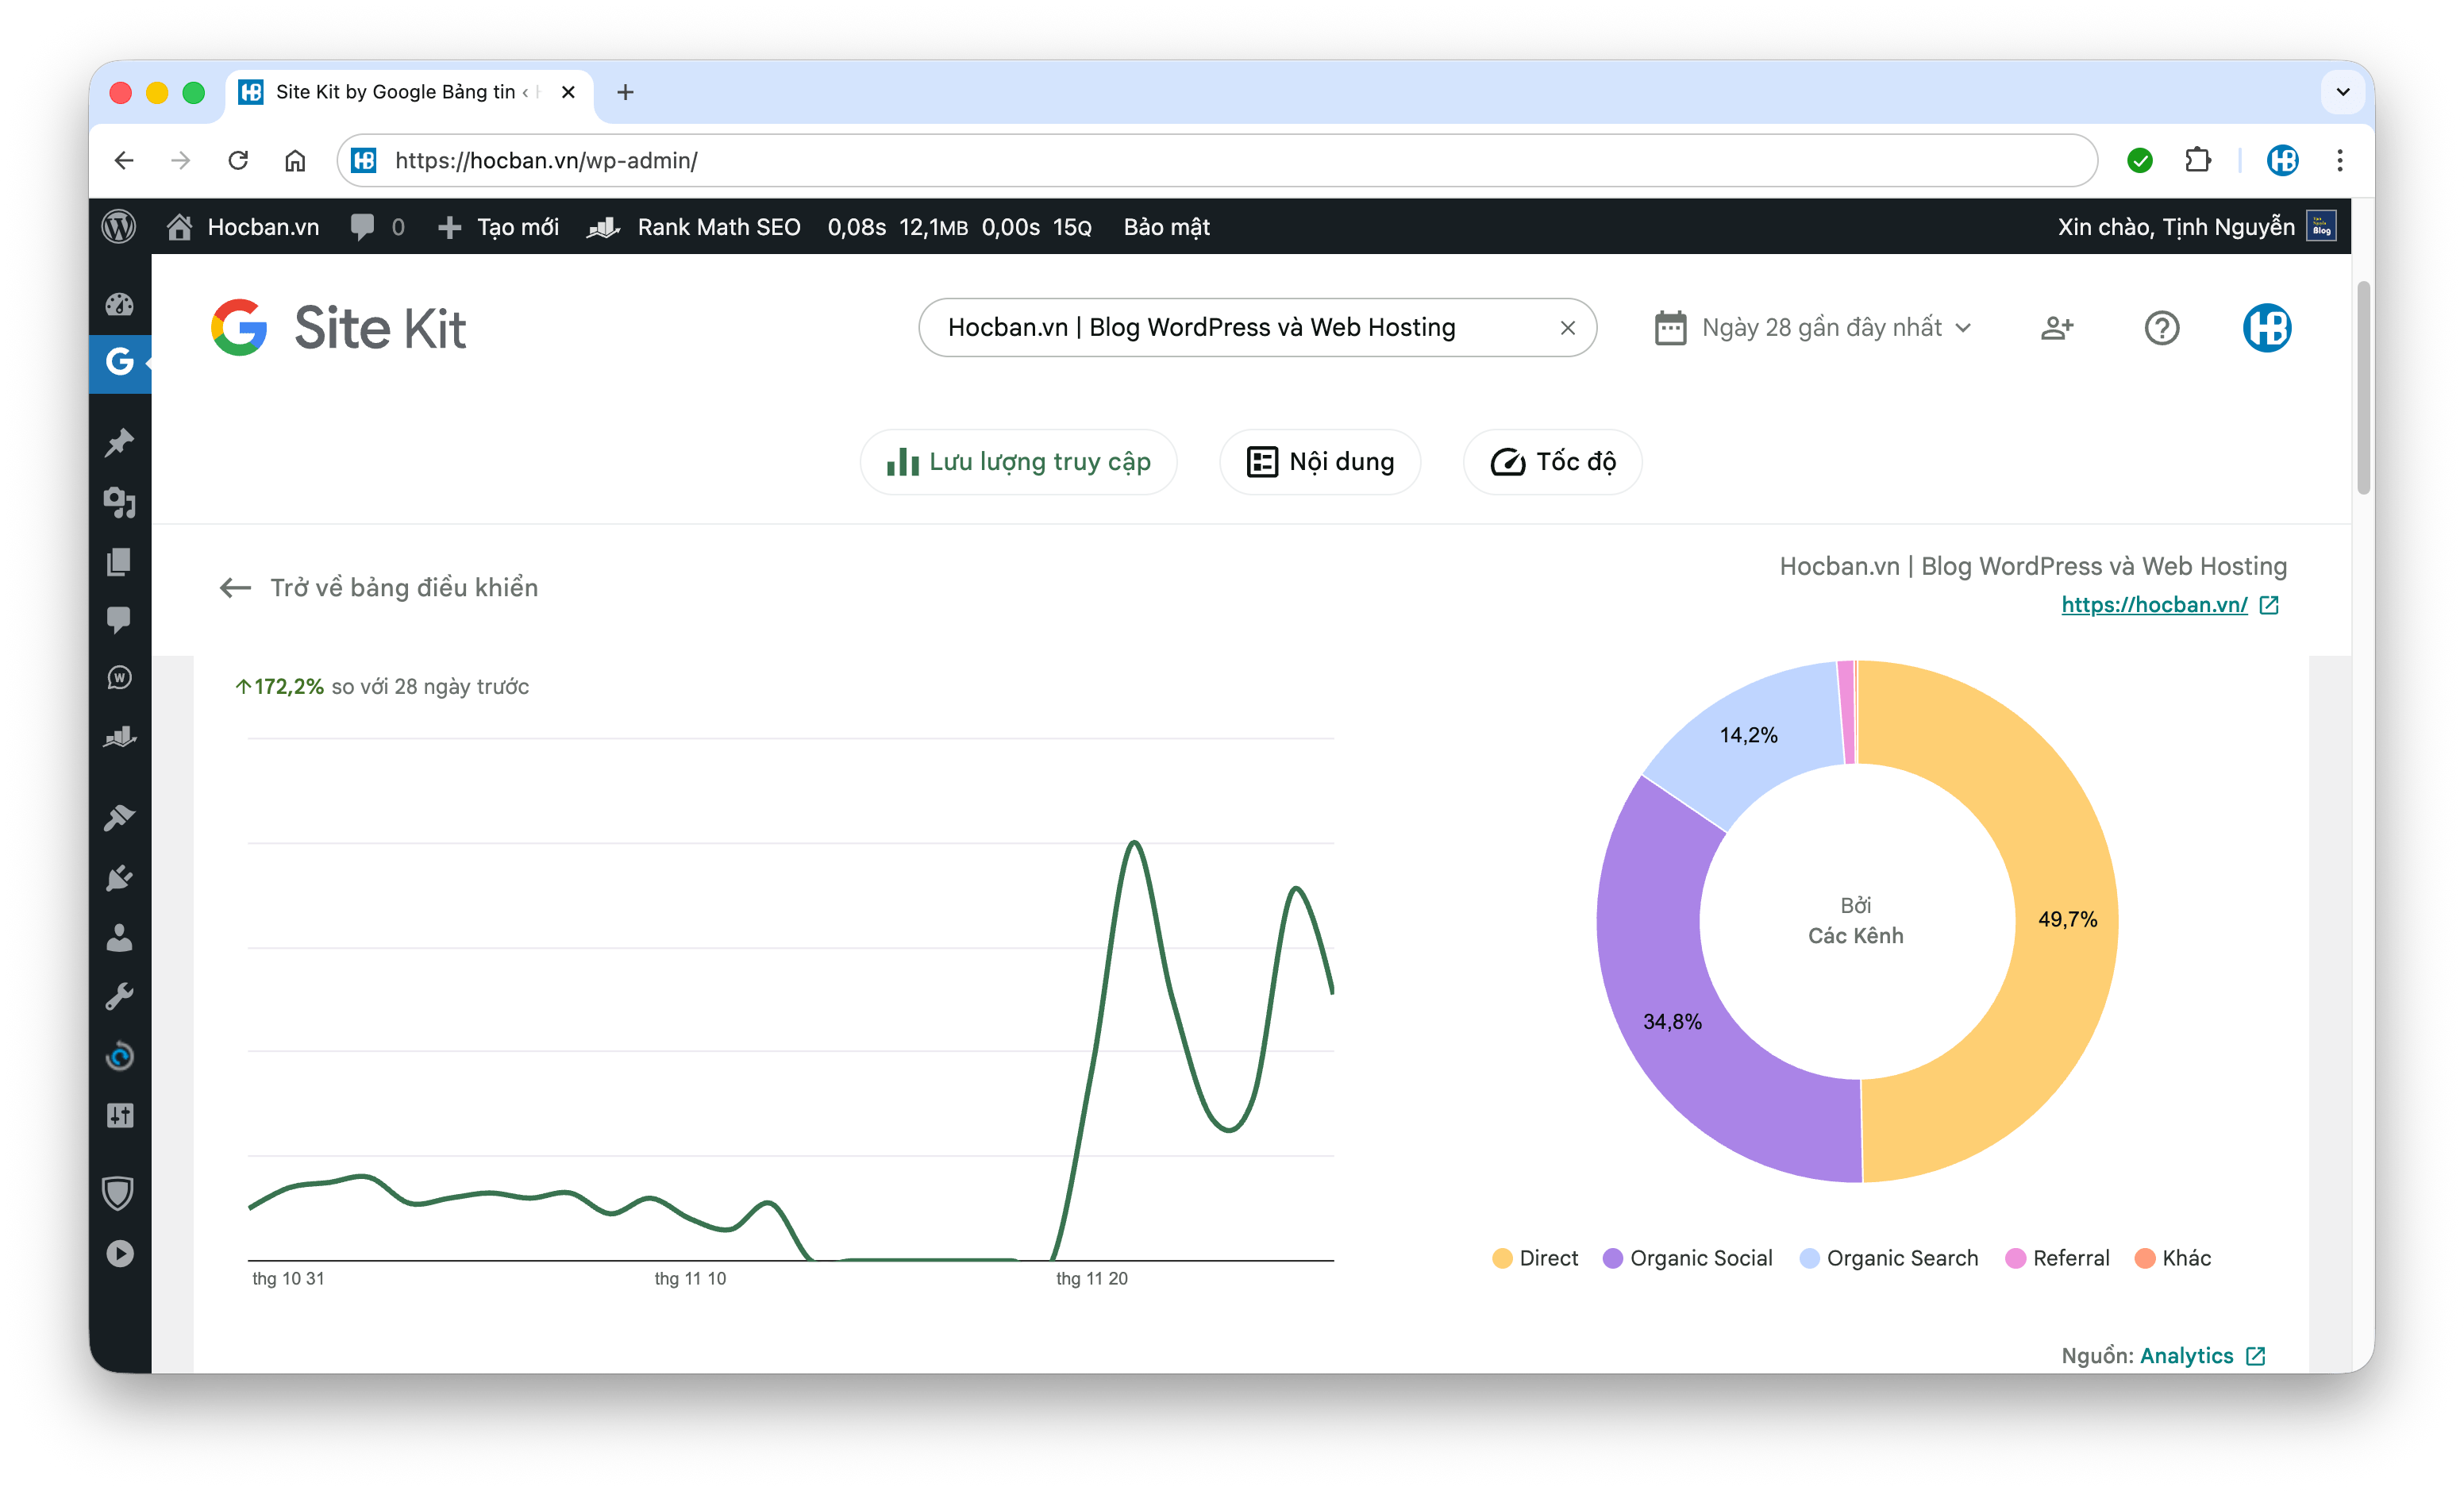Image resolution: width=2464 pixels, height=1491 pixels.
Task: Switch to the Nội dung tab
Action: [x=1320, y=462]
